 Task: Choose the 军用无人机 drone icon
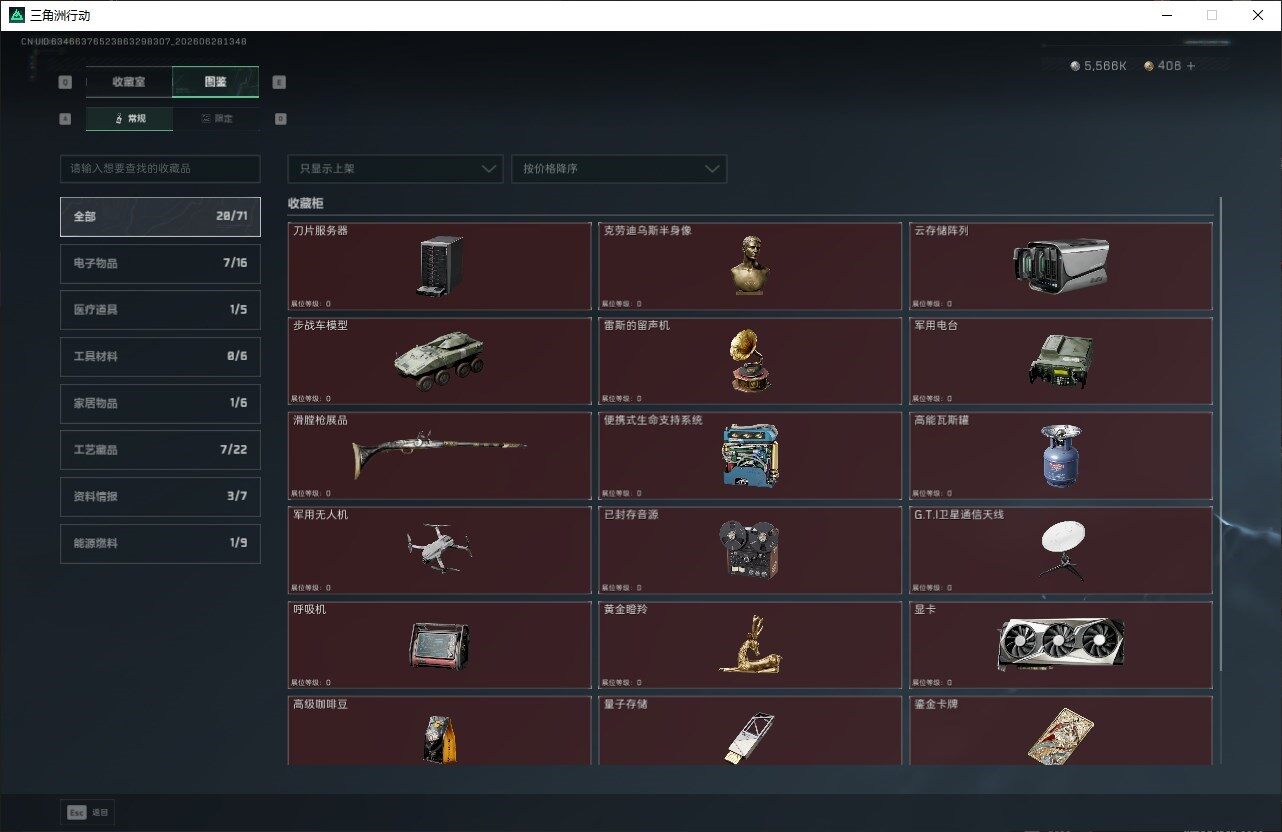coord(439,548)
